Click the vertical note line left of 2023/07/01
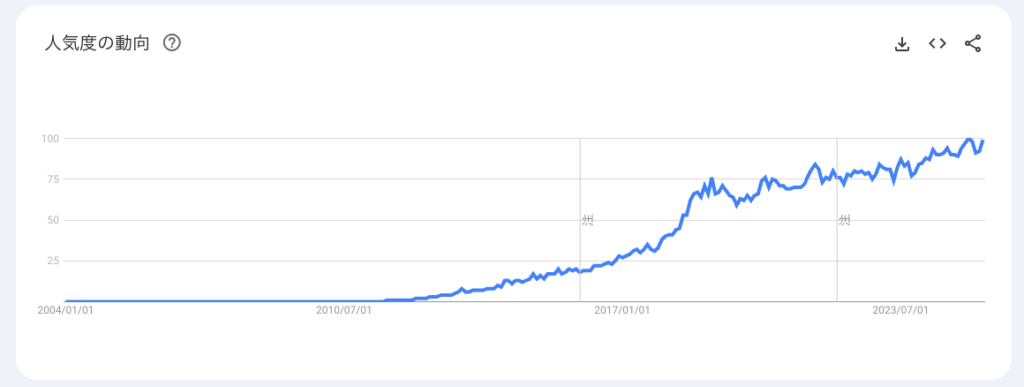The width and height of the screenshot is (1024, 387). click(x=837, y=220)
